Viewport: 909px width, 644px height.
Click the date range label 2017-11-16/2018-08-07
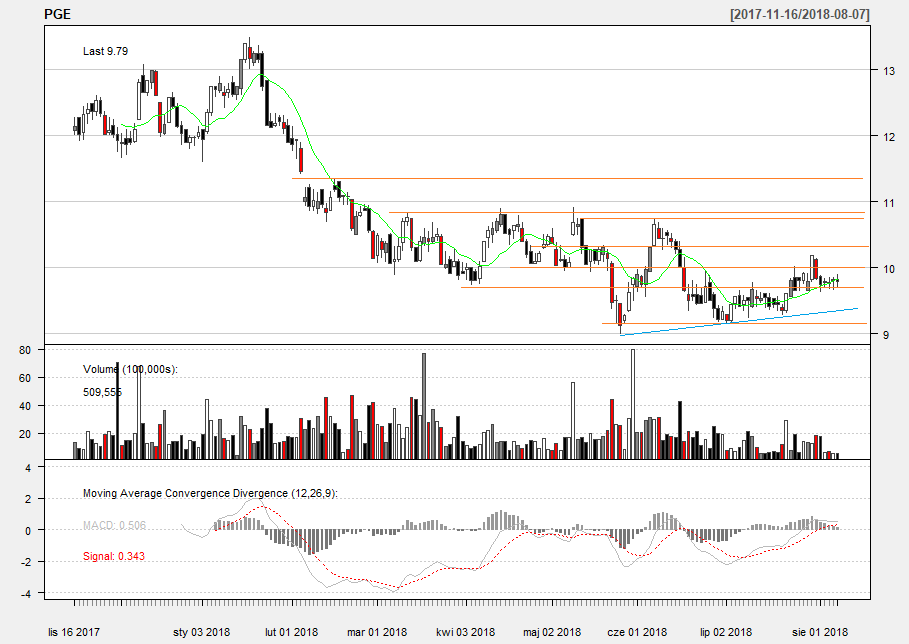[799, 14]
